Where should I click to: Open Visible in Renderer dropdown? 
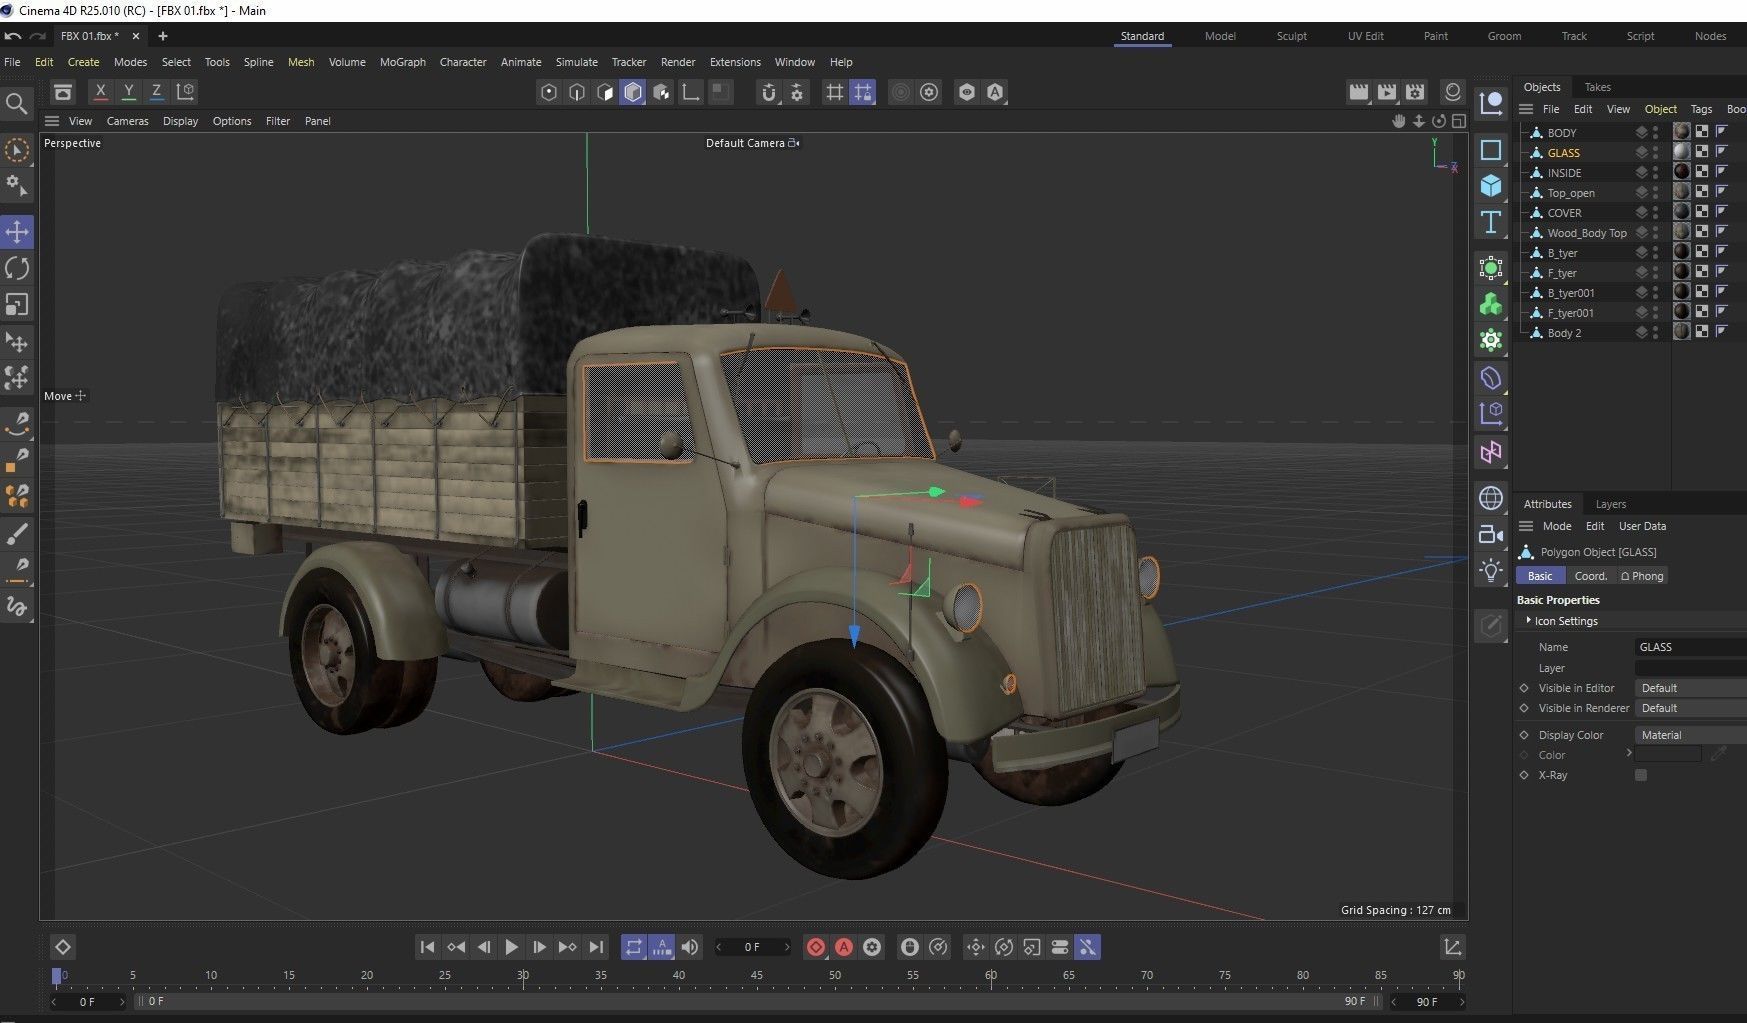(1690, 708)
